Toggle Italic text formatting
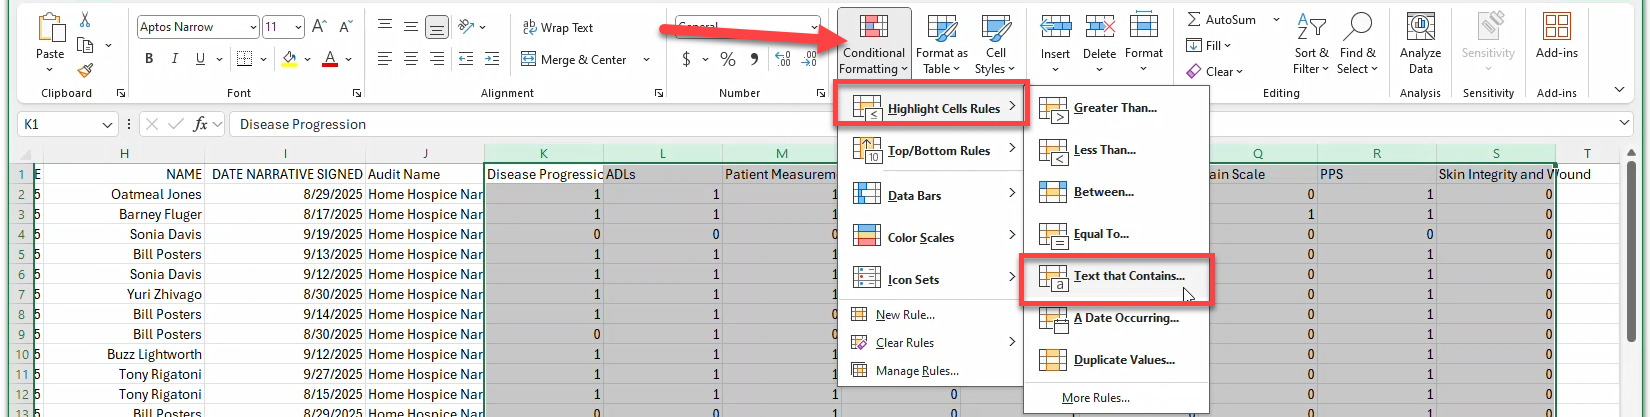 click(x=175, y=59)
